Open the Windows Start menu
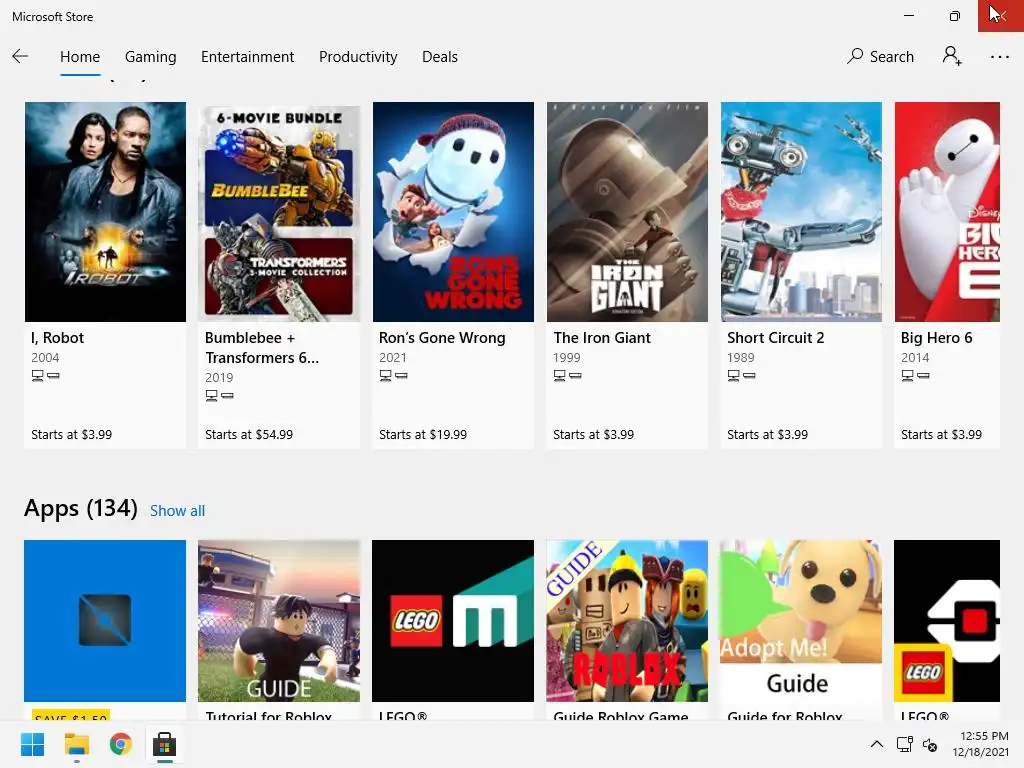The width and height of the screenshot is (1024, 768). (x=33, y=744)
